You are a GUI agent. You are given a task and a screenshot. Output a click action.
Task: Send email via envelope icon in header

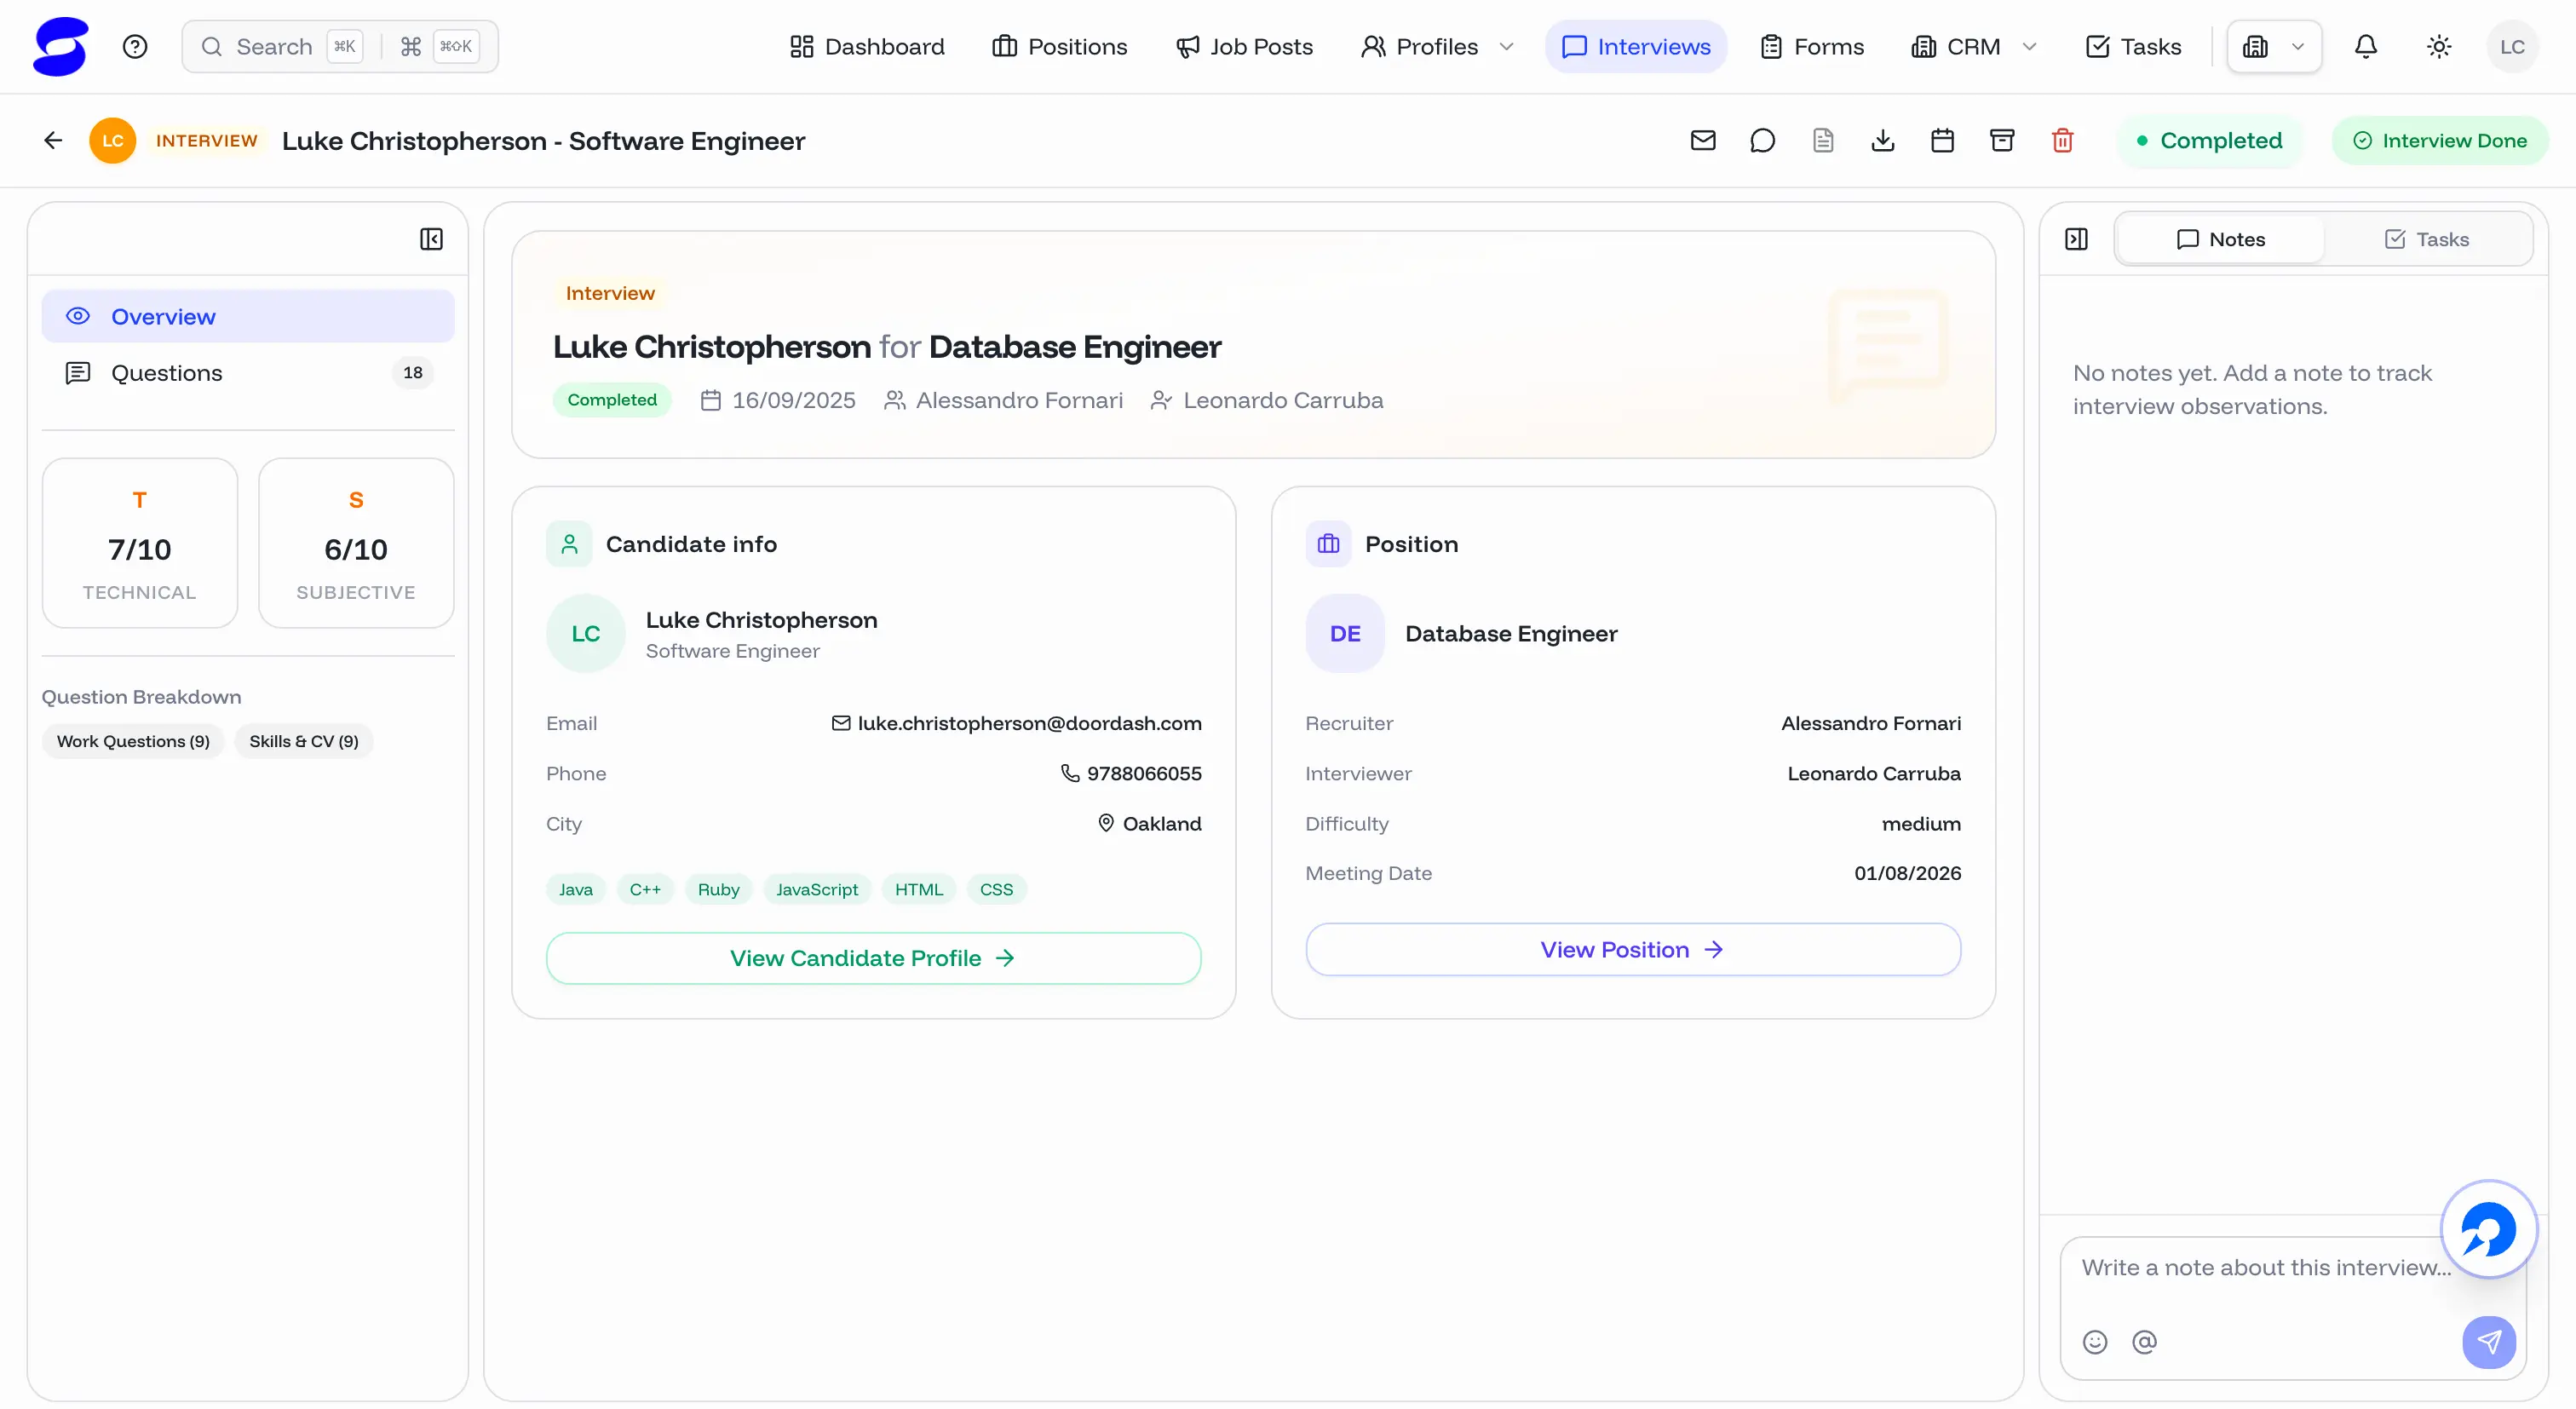pos(1703,141)
